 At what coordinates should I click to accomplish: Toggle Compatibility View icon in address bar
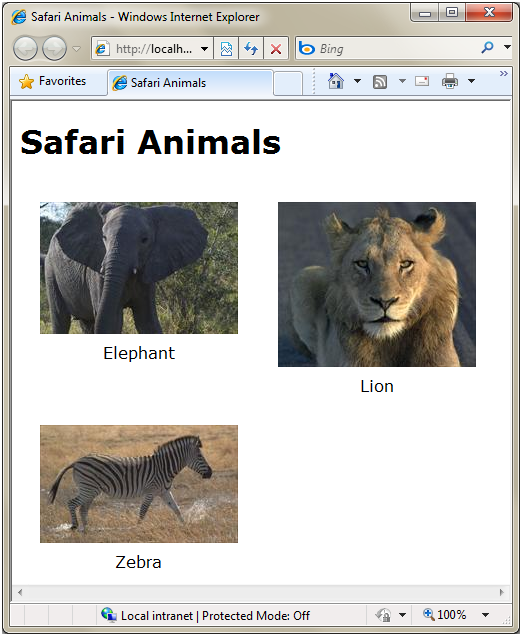pos(226,49)
